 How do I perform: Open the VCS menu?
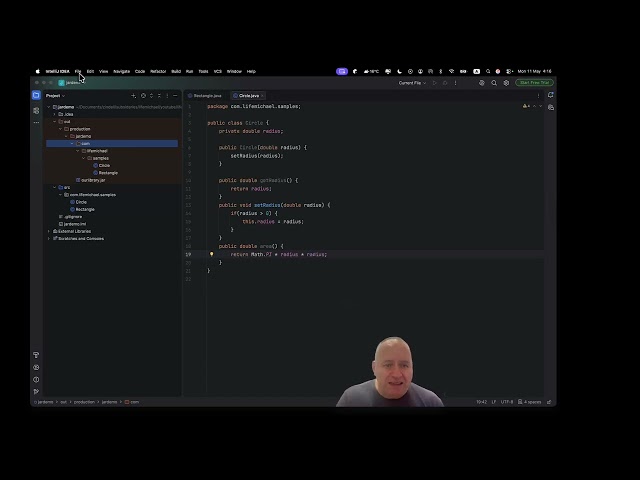pyautogui.click(x=218, y=71)
